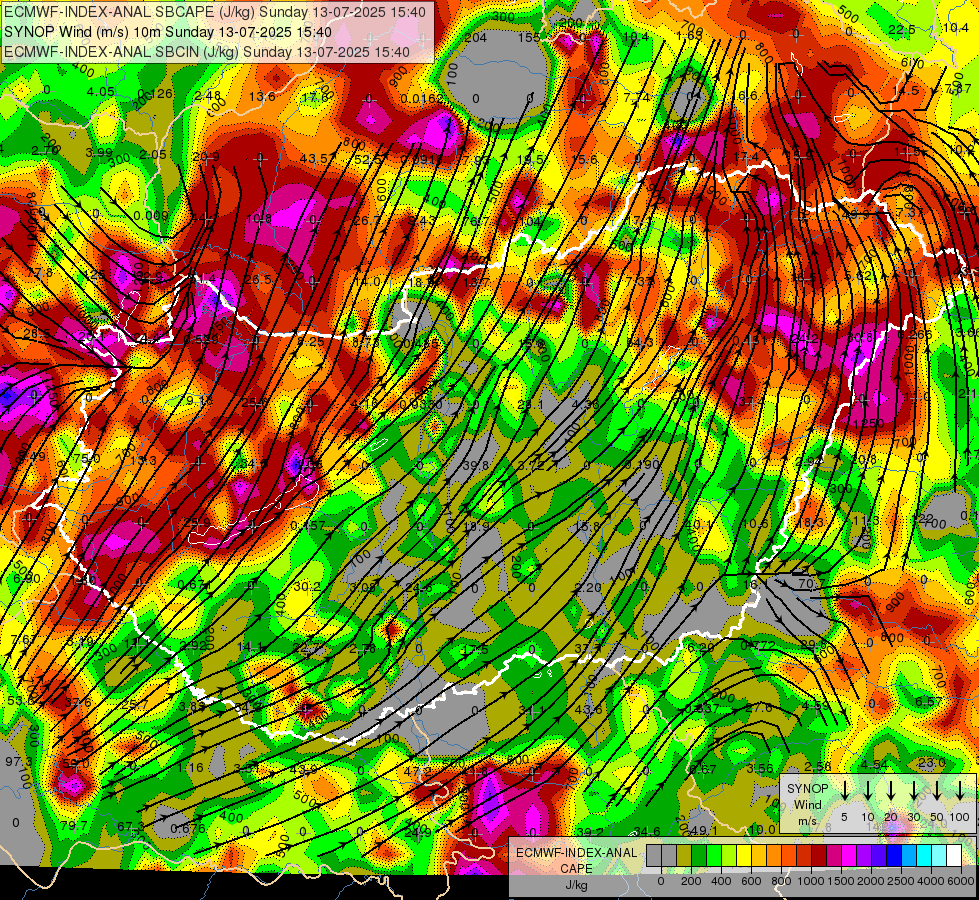Viewport: 979px width, 900px height.
Task: Click the 22.5 value on the map
Action: click(902, 30)
